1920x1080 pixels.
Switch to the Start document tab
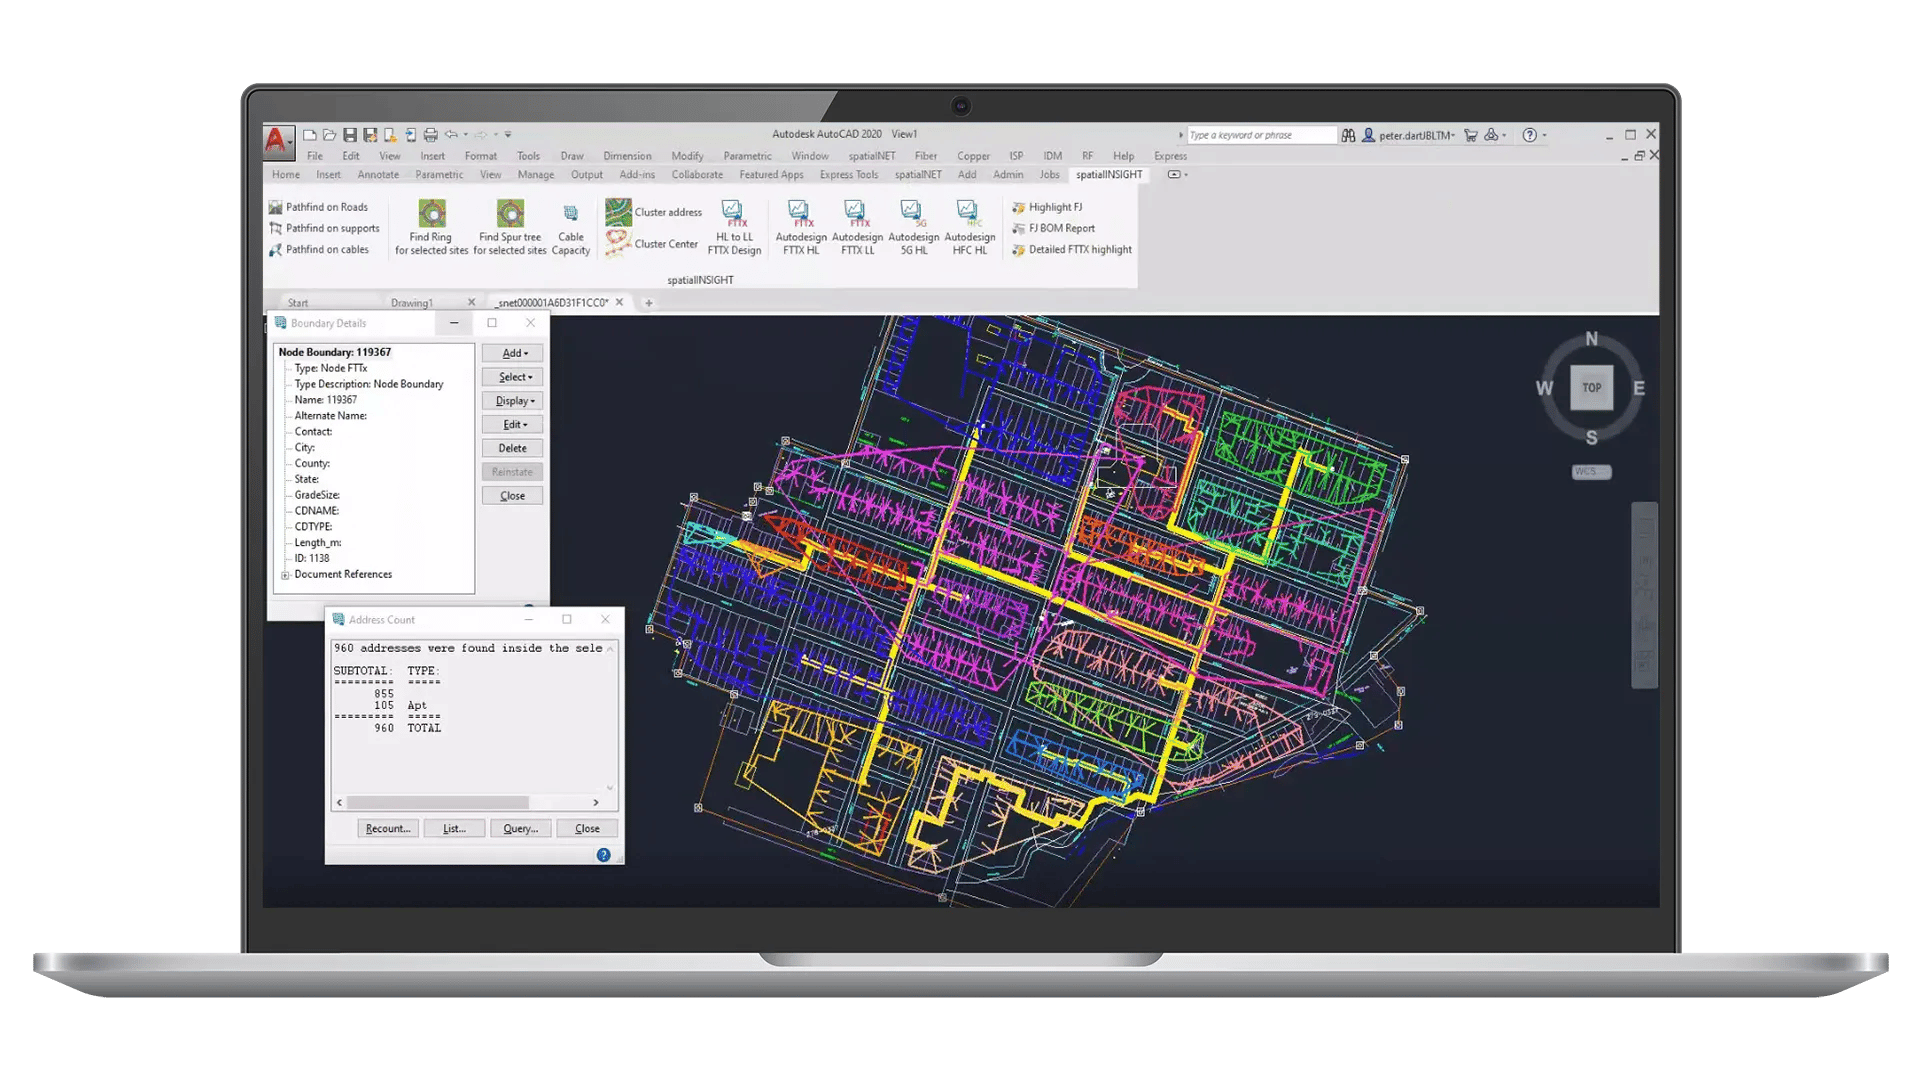point(298,303)
